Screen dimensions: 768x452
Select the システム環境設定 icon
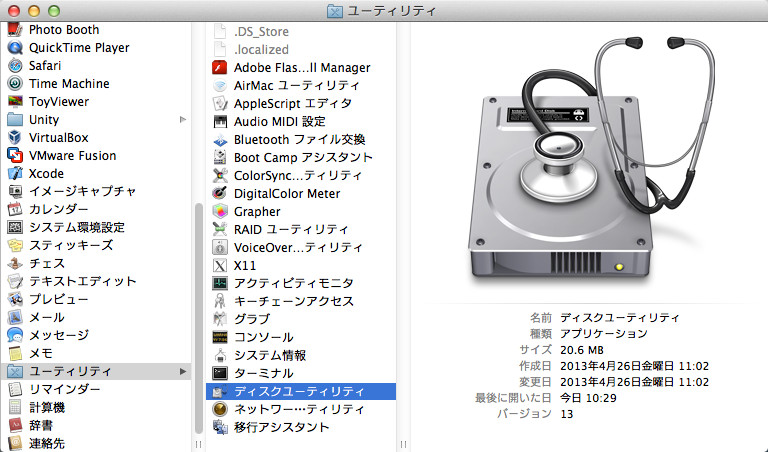coord(15,227)
